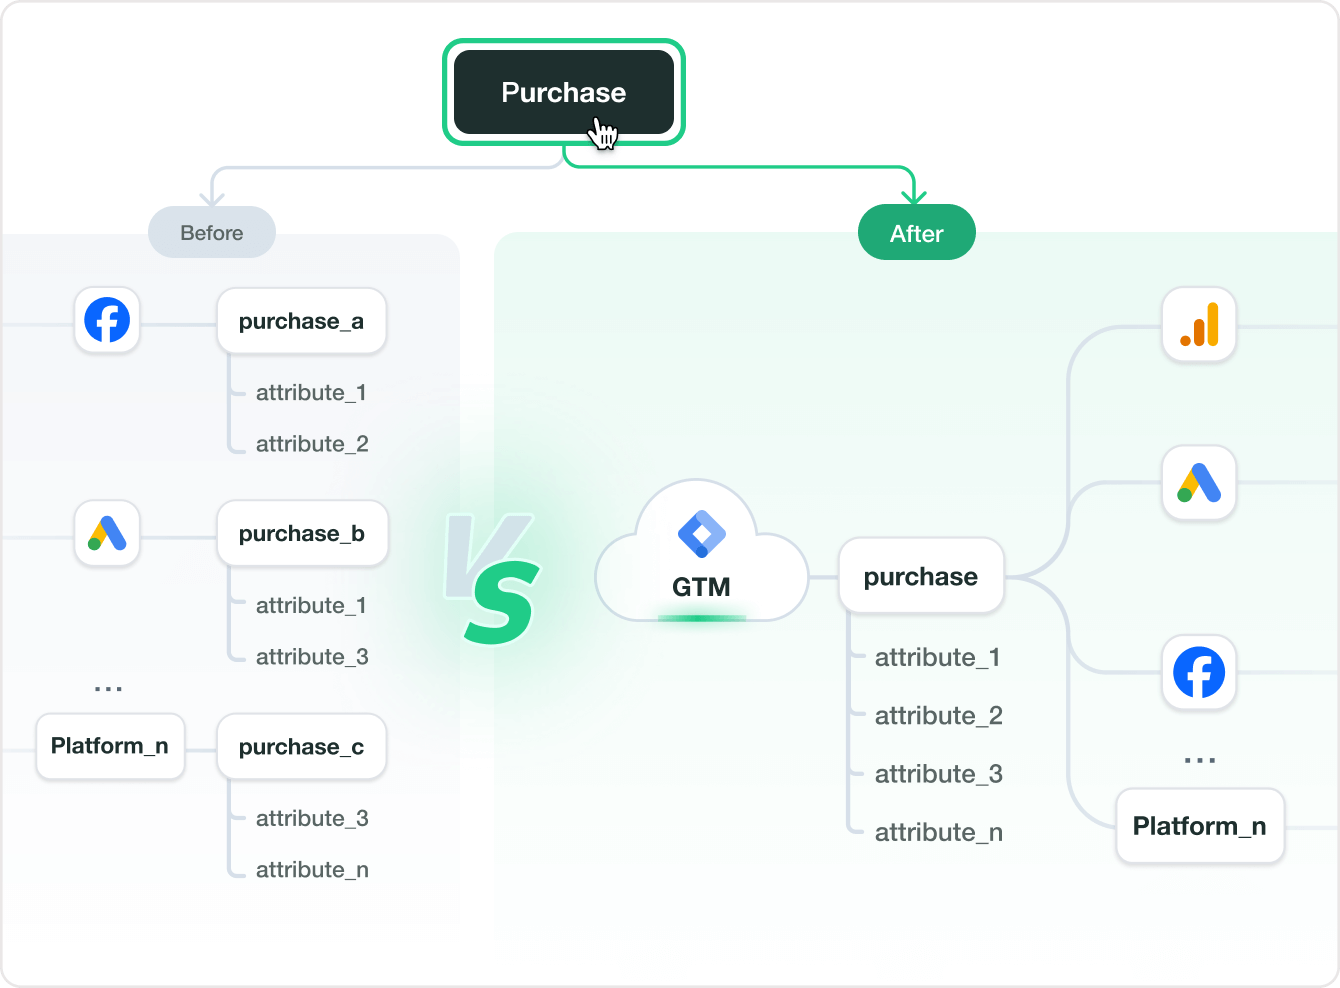The height and width of the screenshot is (988, 1340).
Task: Click the purchase_b event node
Action: (301, 534)
